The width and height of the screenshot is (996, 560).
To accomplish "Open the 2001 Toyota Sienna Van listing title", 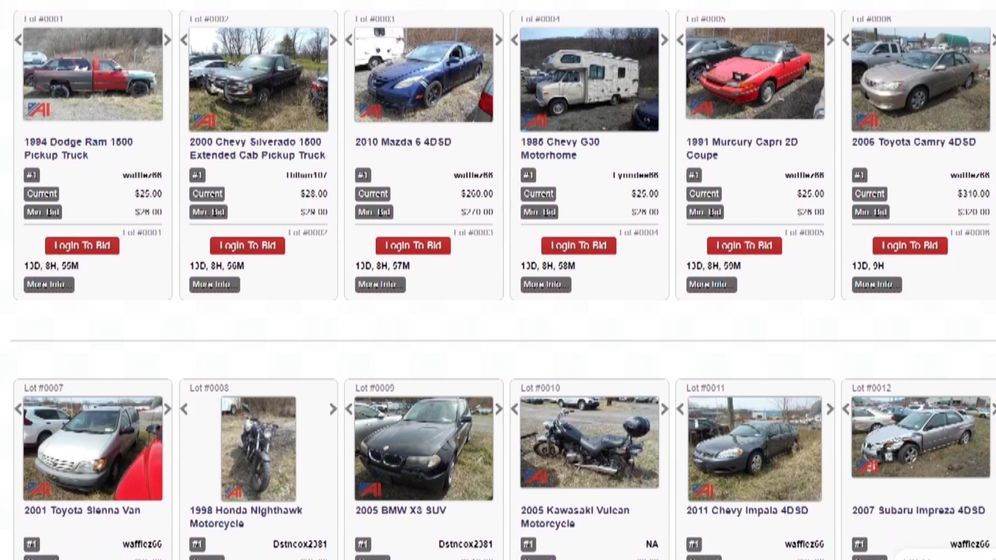I will point(83,510).
